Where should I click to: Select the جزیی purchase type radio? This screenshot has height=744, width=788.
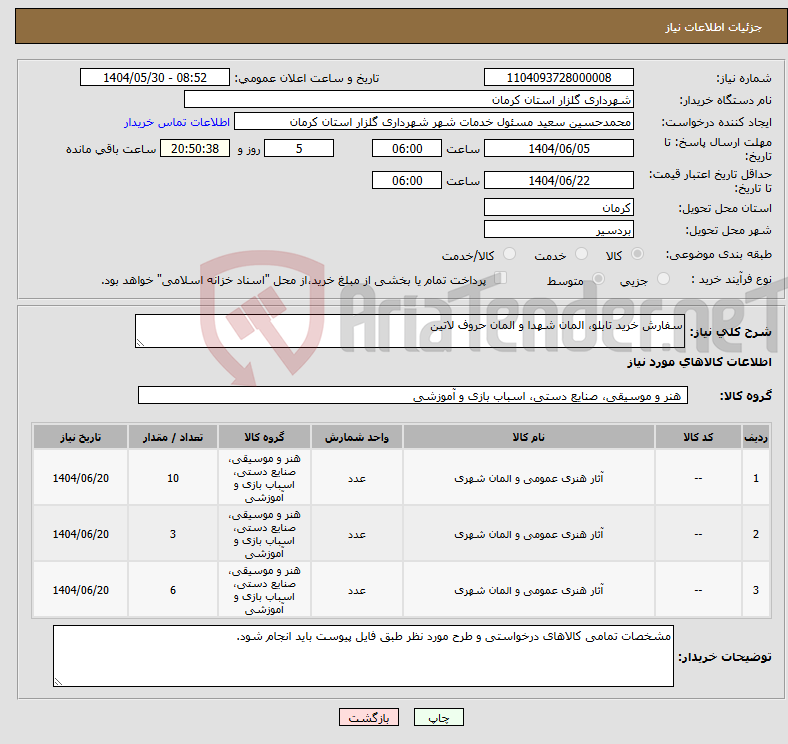(x=663, y=278)
